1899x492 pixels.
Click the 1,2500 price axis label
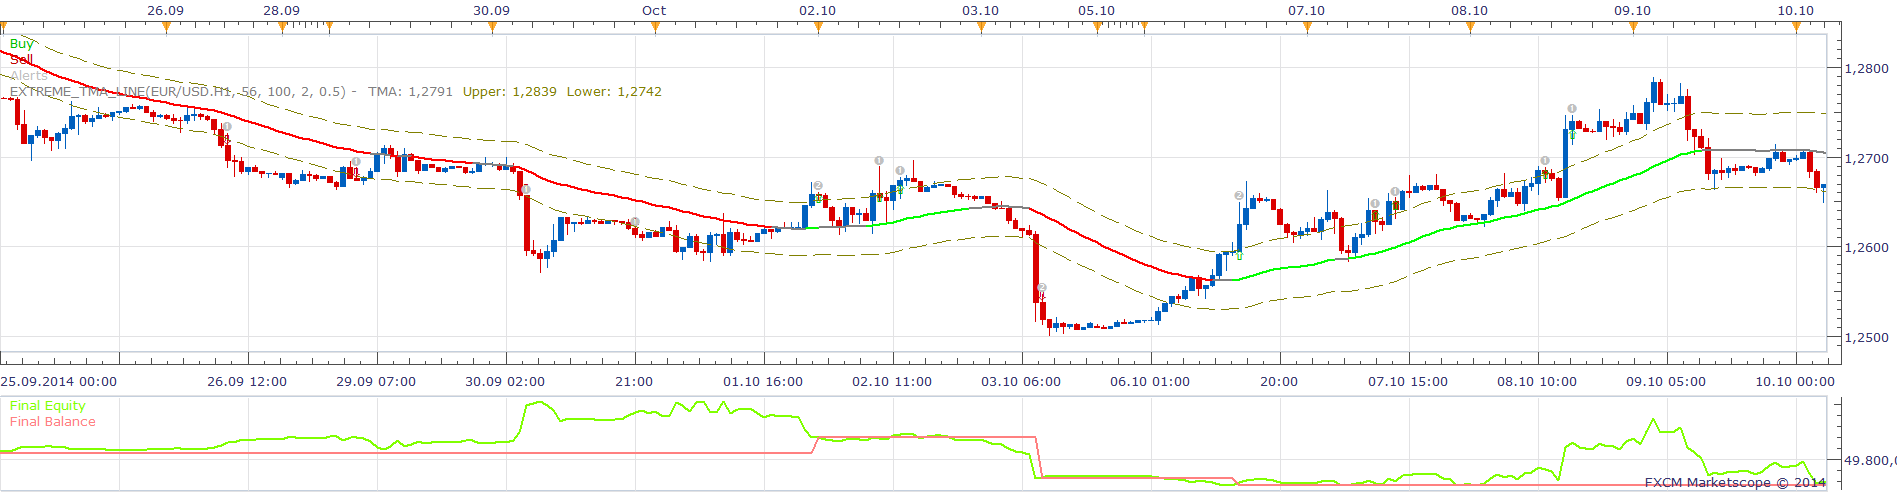[1867, 338]
